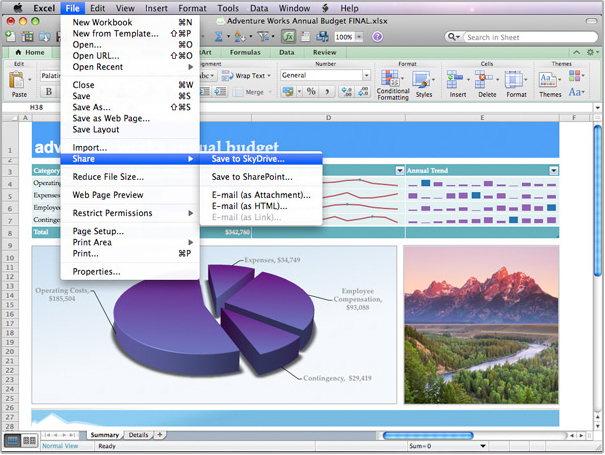
Task: Choose Save to SkyDrive menu item
Action: 248,158
